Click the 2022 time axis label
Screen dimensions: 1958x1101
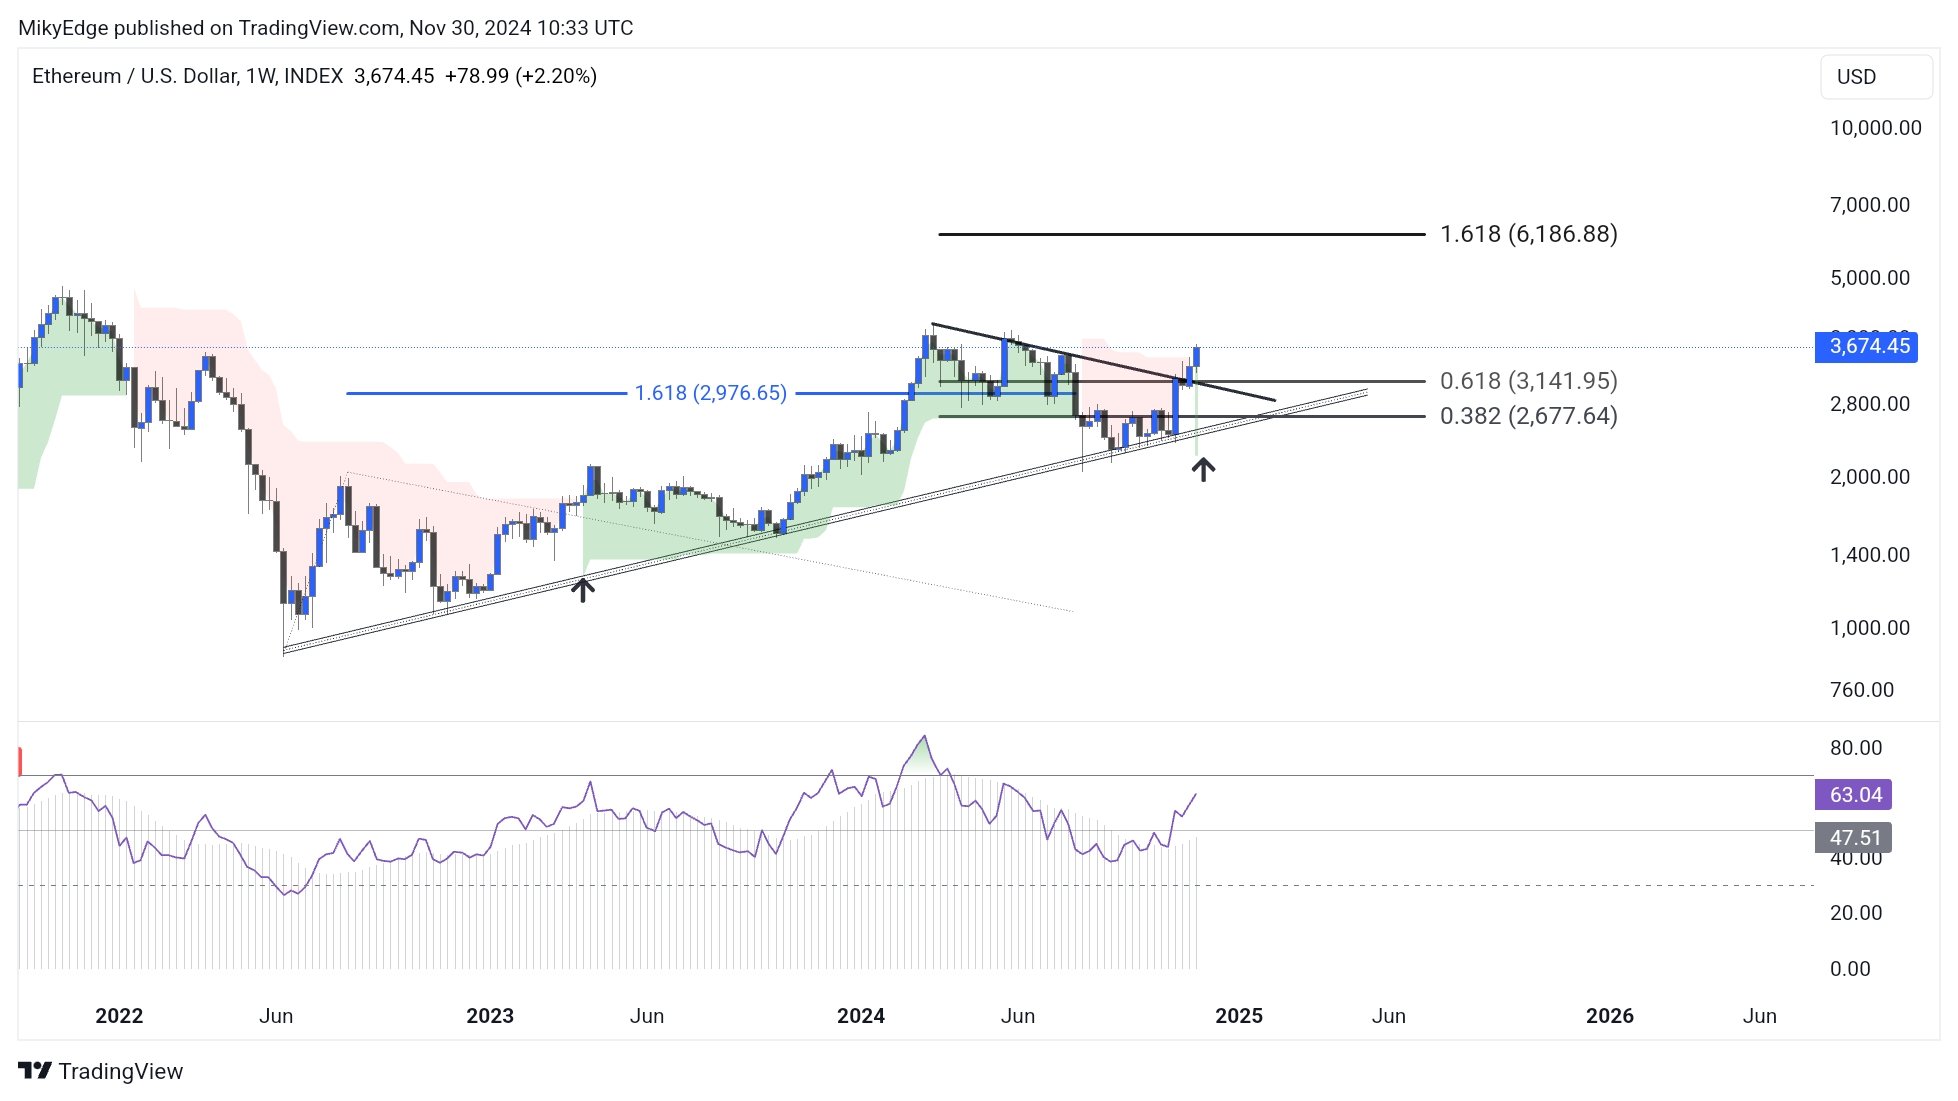click(x=119, y=1016)
